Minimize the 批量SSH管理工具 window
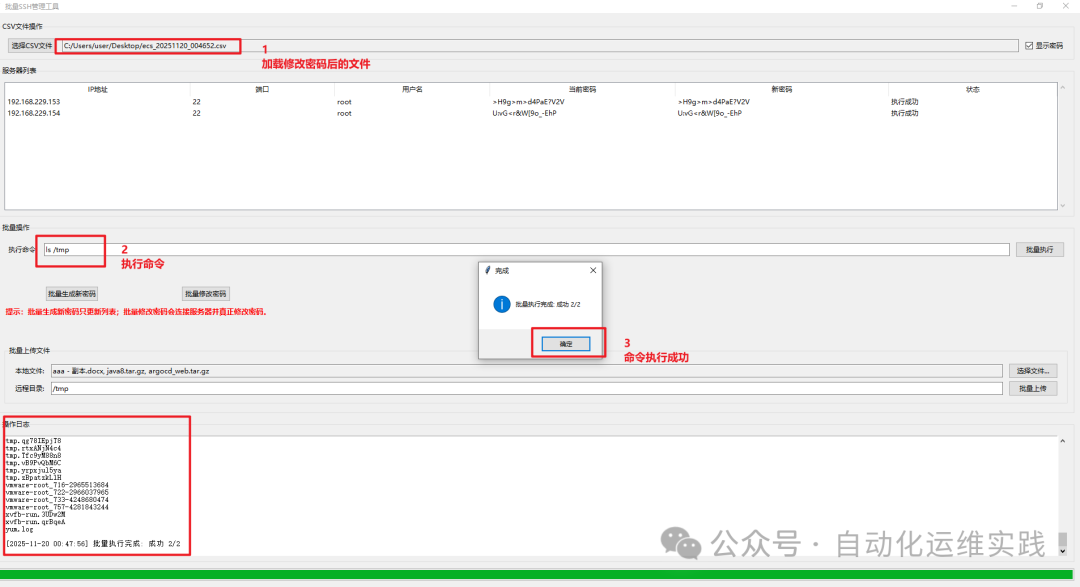 pos(1014,6)
